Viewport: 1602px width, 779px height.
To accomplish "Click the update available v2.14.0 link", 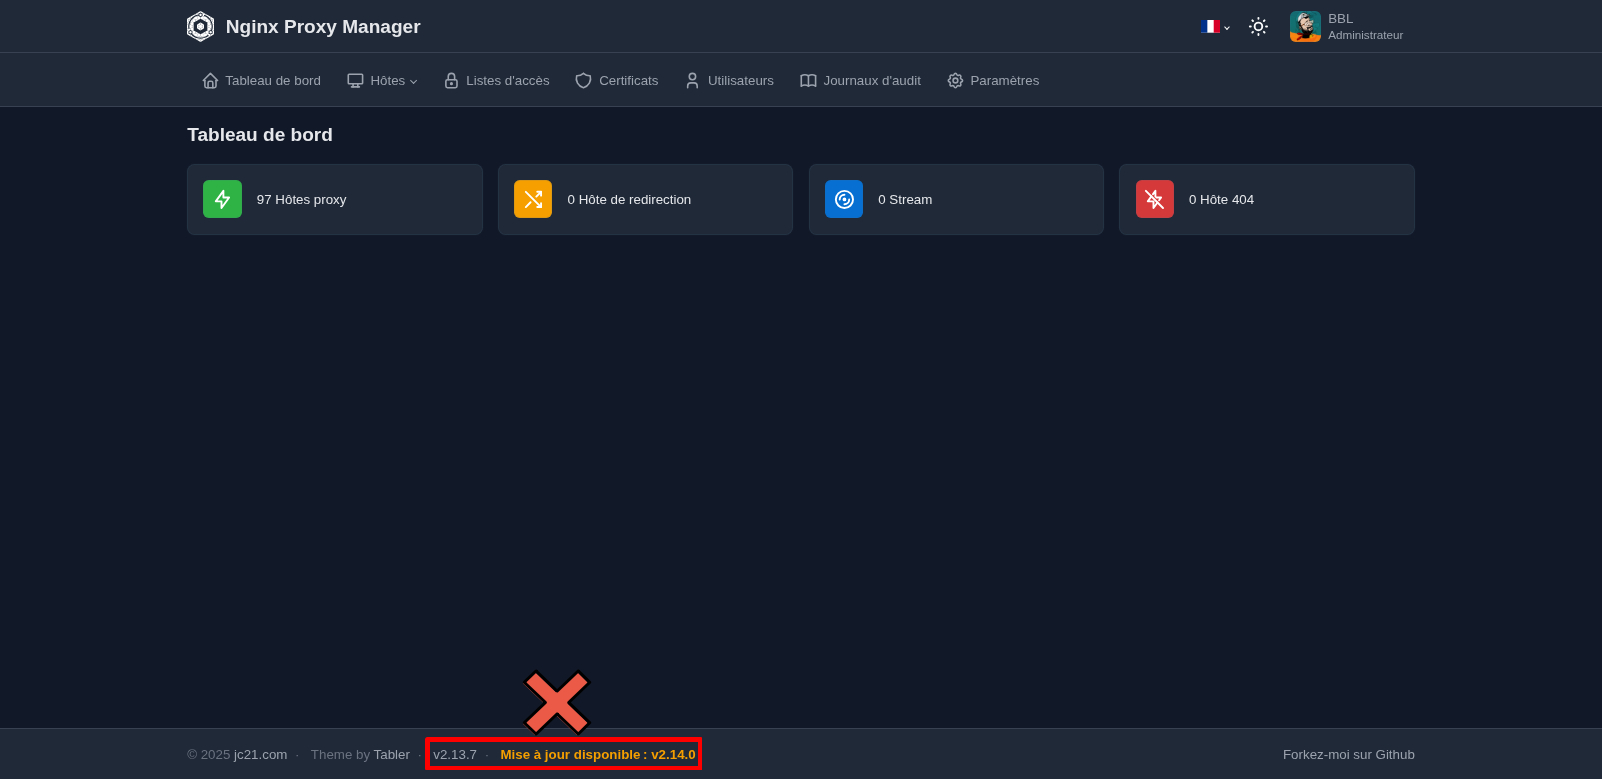I will (597, 755).
